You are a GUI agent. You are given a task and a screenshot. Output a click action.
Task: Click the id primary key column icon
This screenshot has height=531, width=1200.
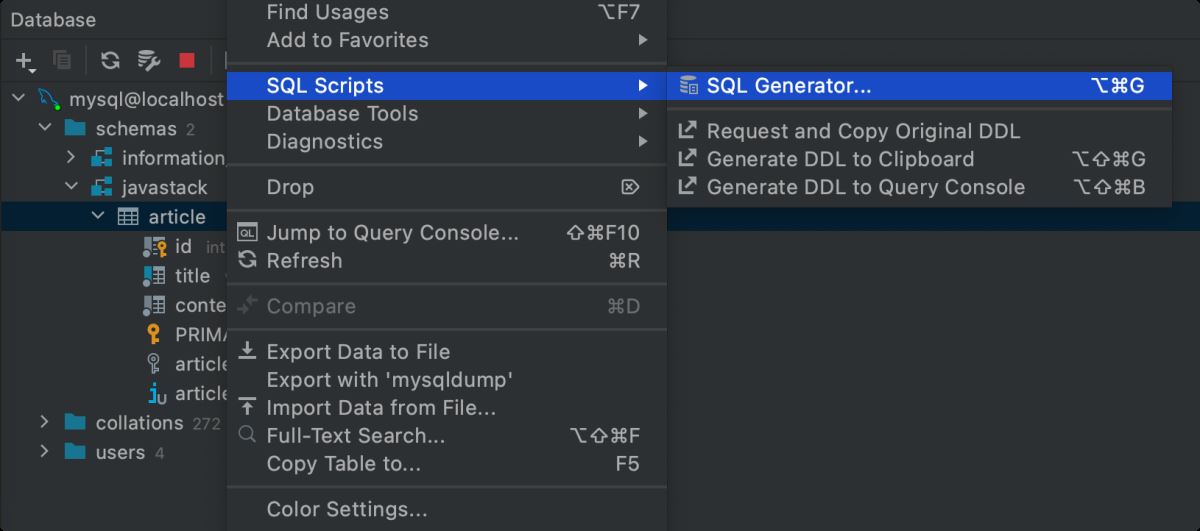point(154,247)
